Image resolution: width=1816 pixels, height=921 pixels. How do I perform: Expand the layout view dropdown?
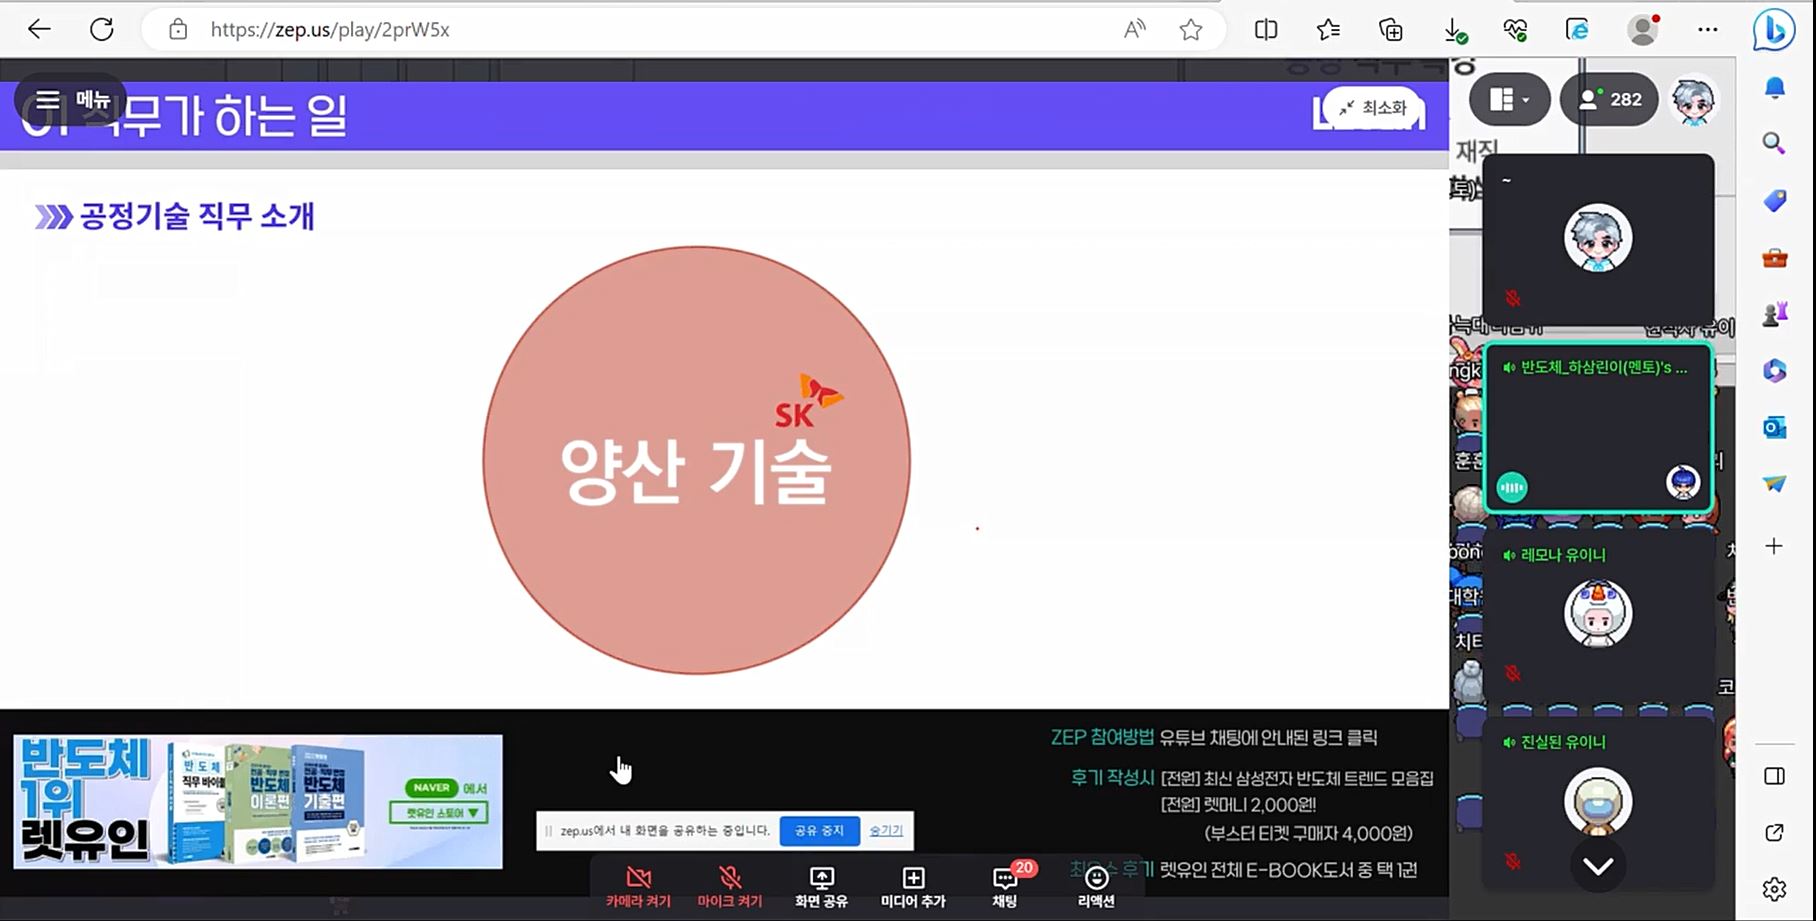point(1509,100)
